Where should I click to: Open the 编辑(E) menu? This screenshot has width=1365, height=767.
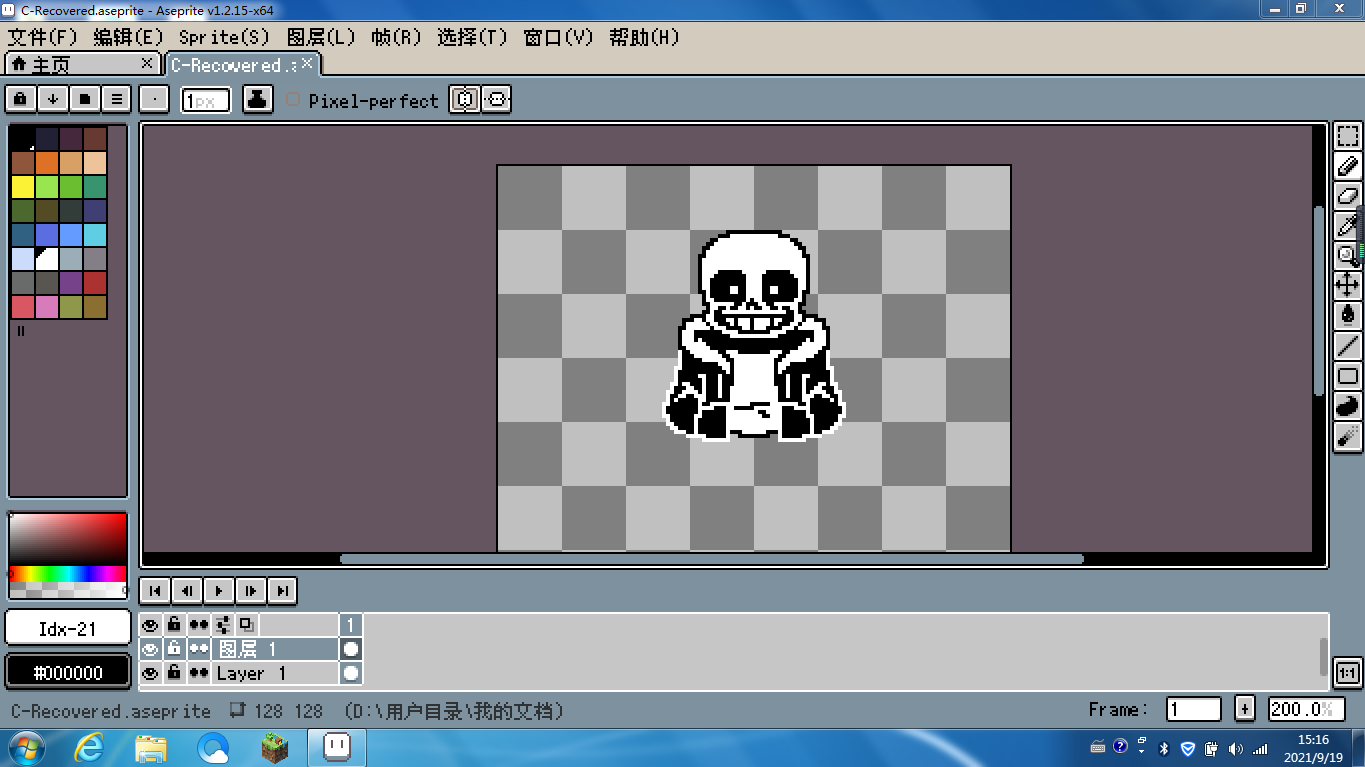(128, 37)
